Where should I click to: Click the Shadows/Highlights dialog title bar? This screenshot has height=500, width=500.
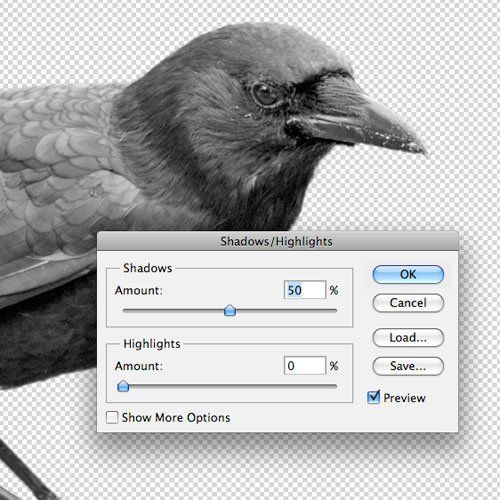point(277,241)
